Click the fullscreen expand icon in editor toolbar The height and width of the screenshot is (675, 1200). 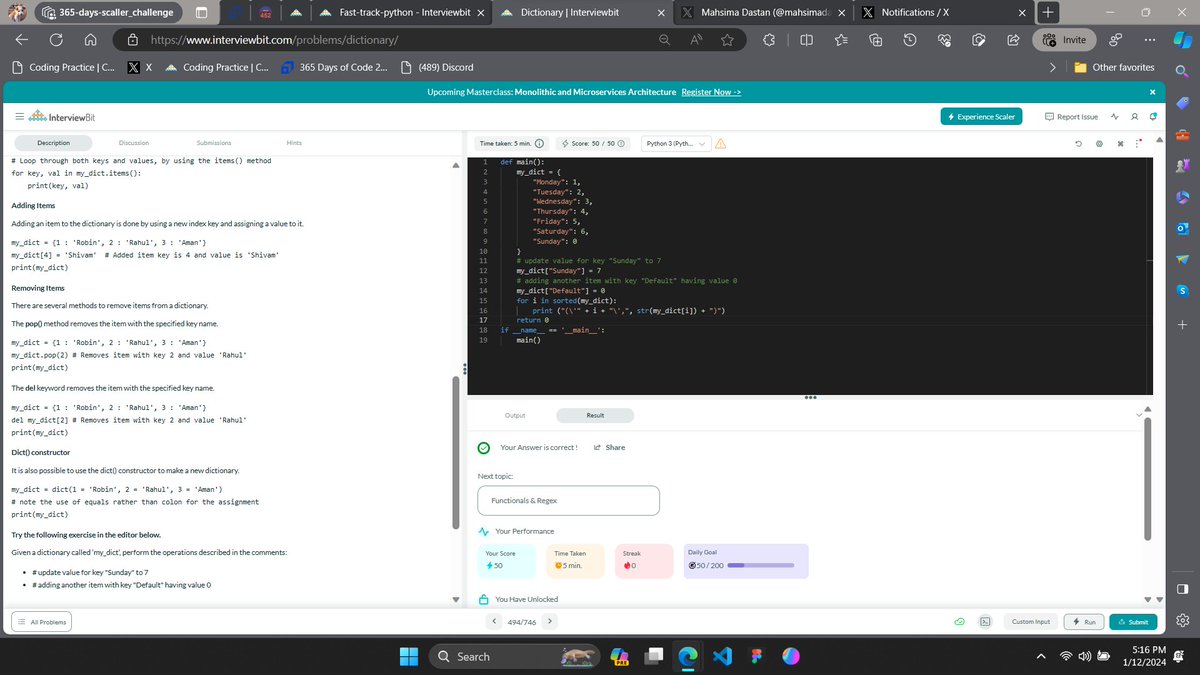click(1120, 143)
